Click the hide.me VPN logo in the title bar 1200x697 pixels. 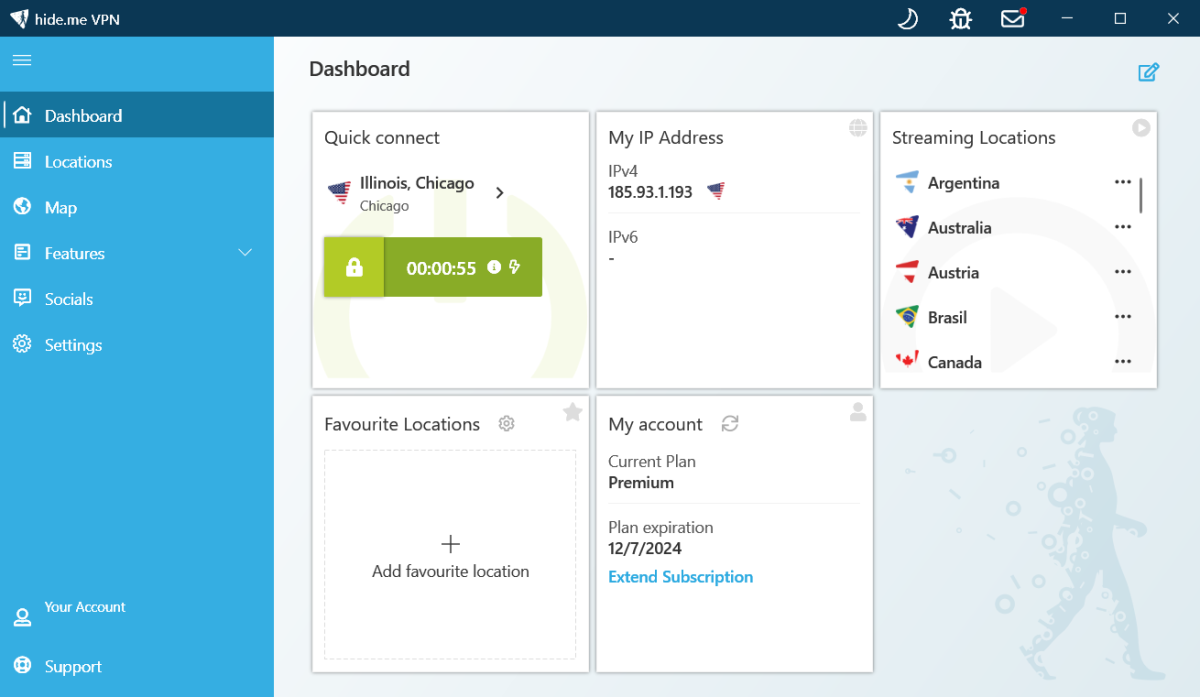[x=19, y=18]
